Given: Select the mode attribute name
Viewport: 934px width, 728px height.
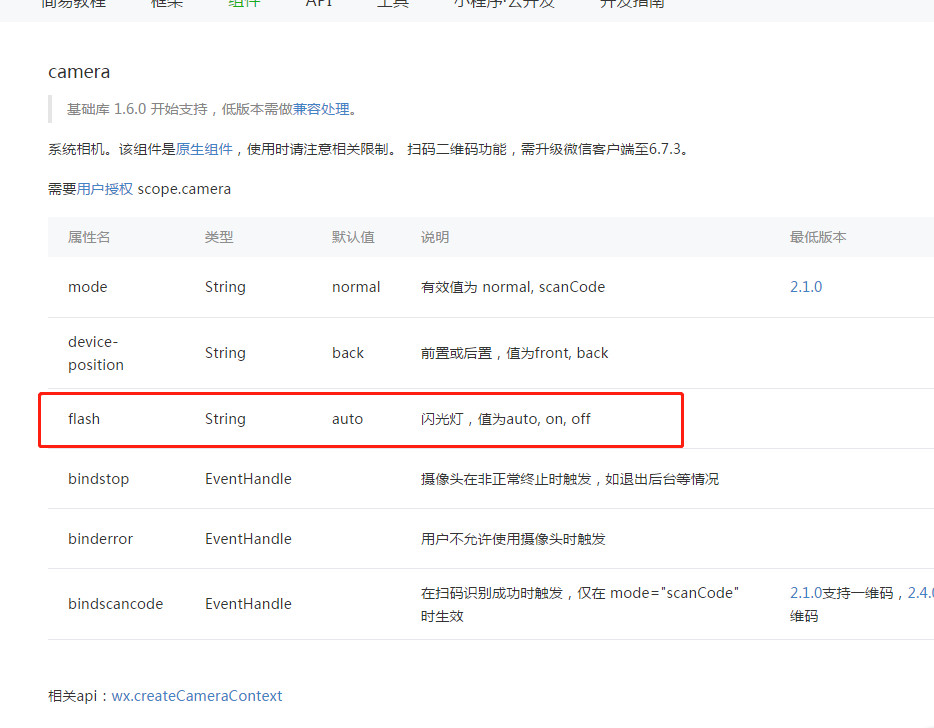Looking at the screenshot, I should [88, 287].
